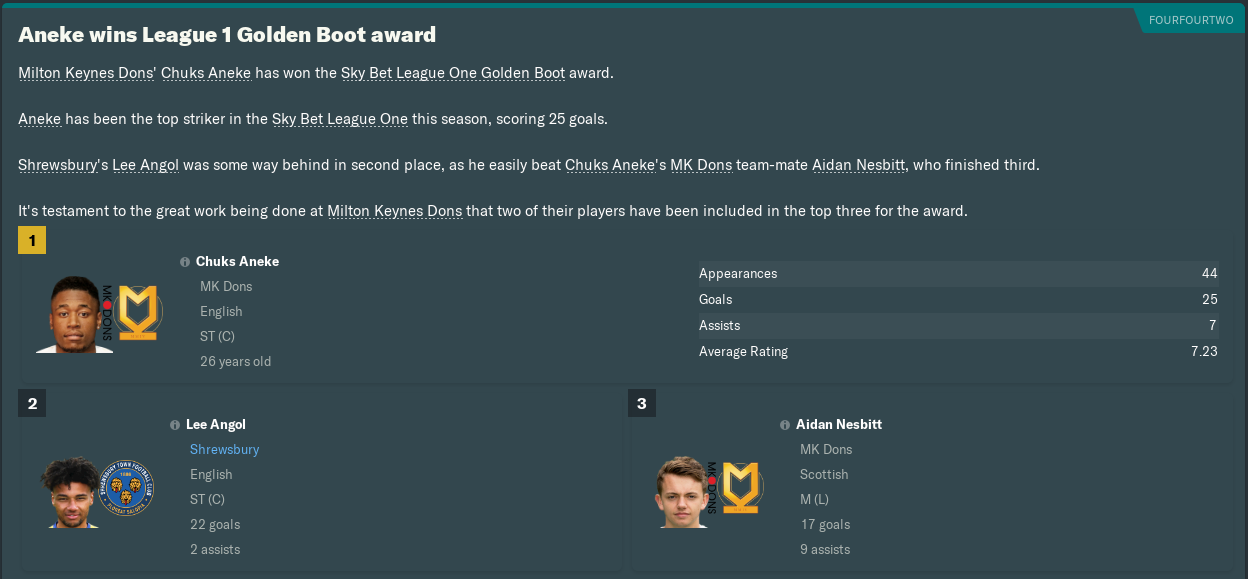
Task: Open Lee Angol's player portrait
Action: point(70,492)
